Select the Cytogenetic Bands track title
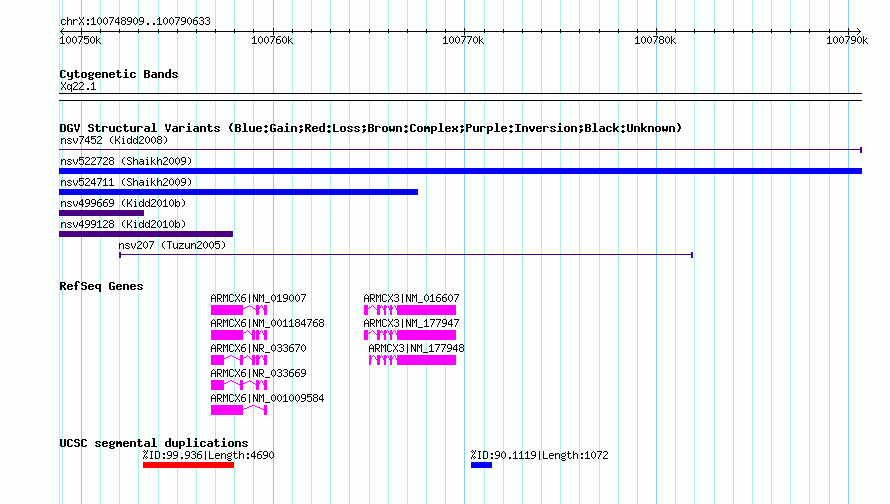Screen dimensions: 890x504 119,74
